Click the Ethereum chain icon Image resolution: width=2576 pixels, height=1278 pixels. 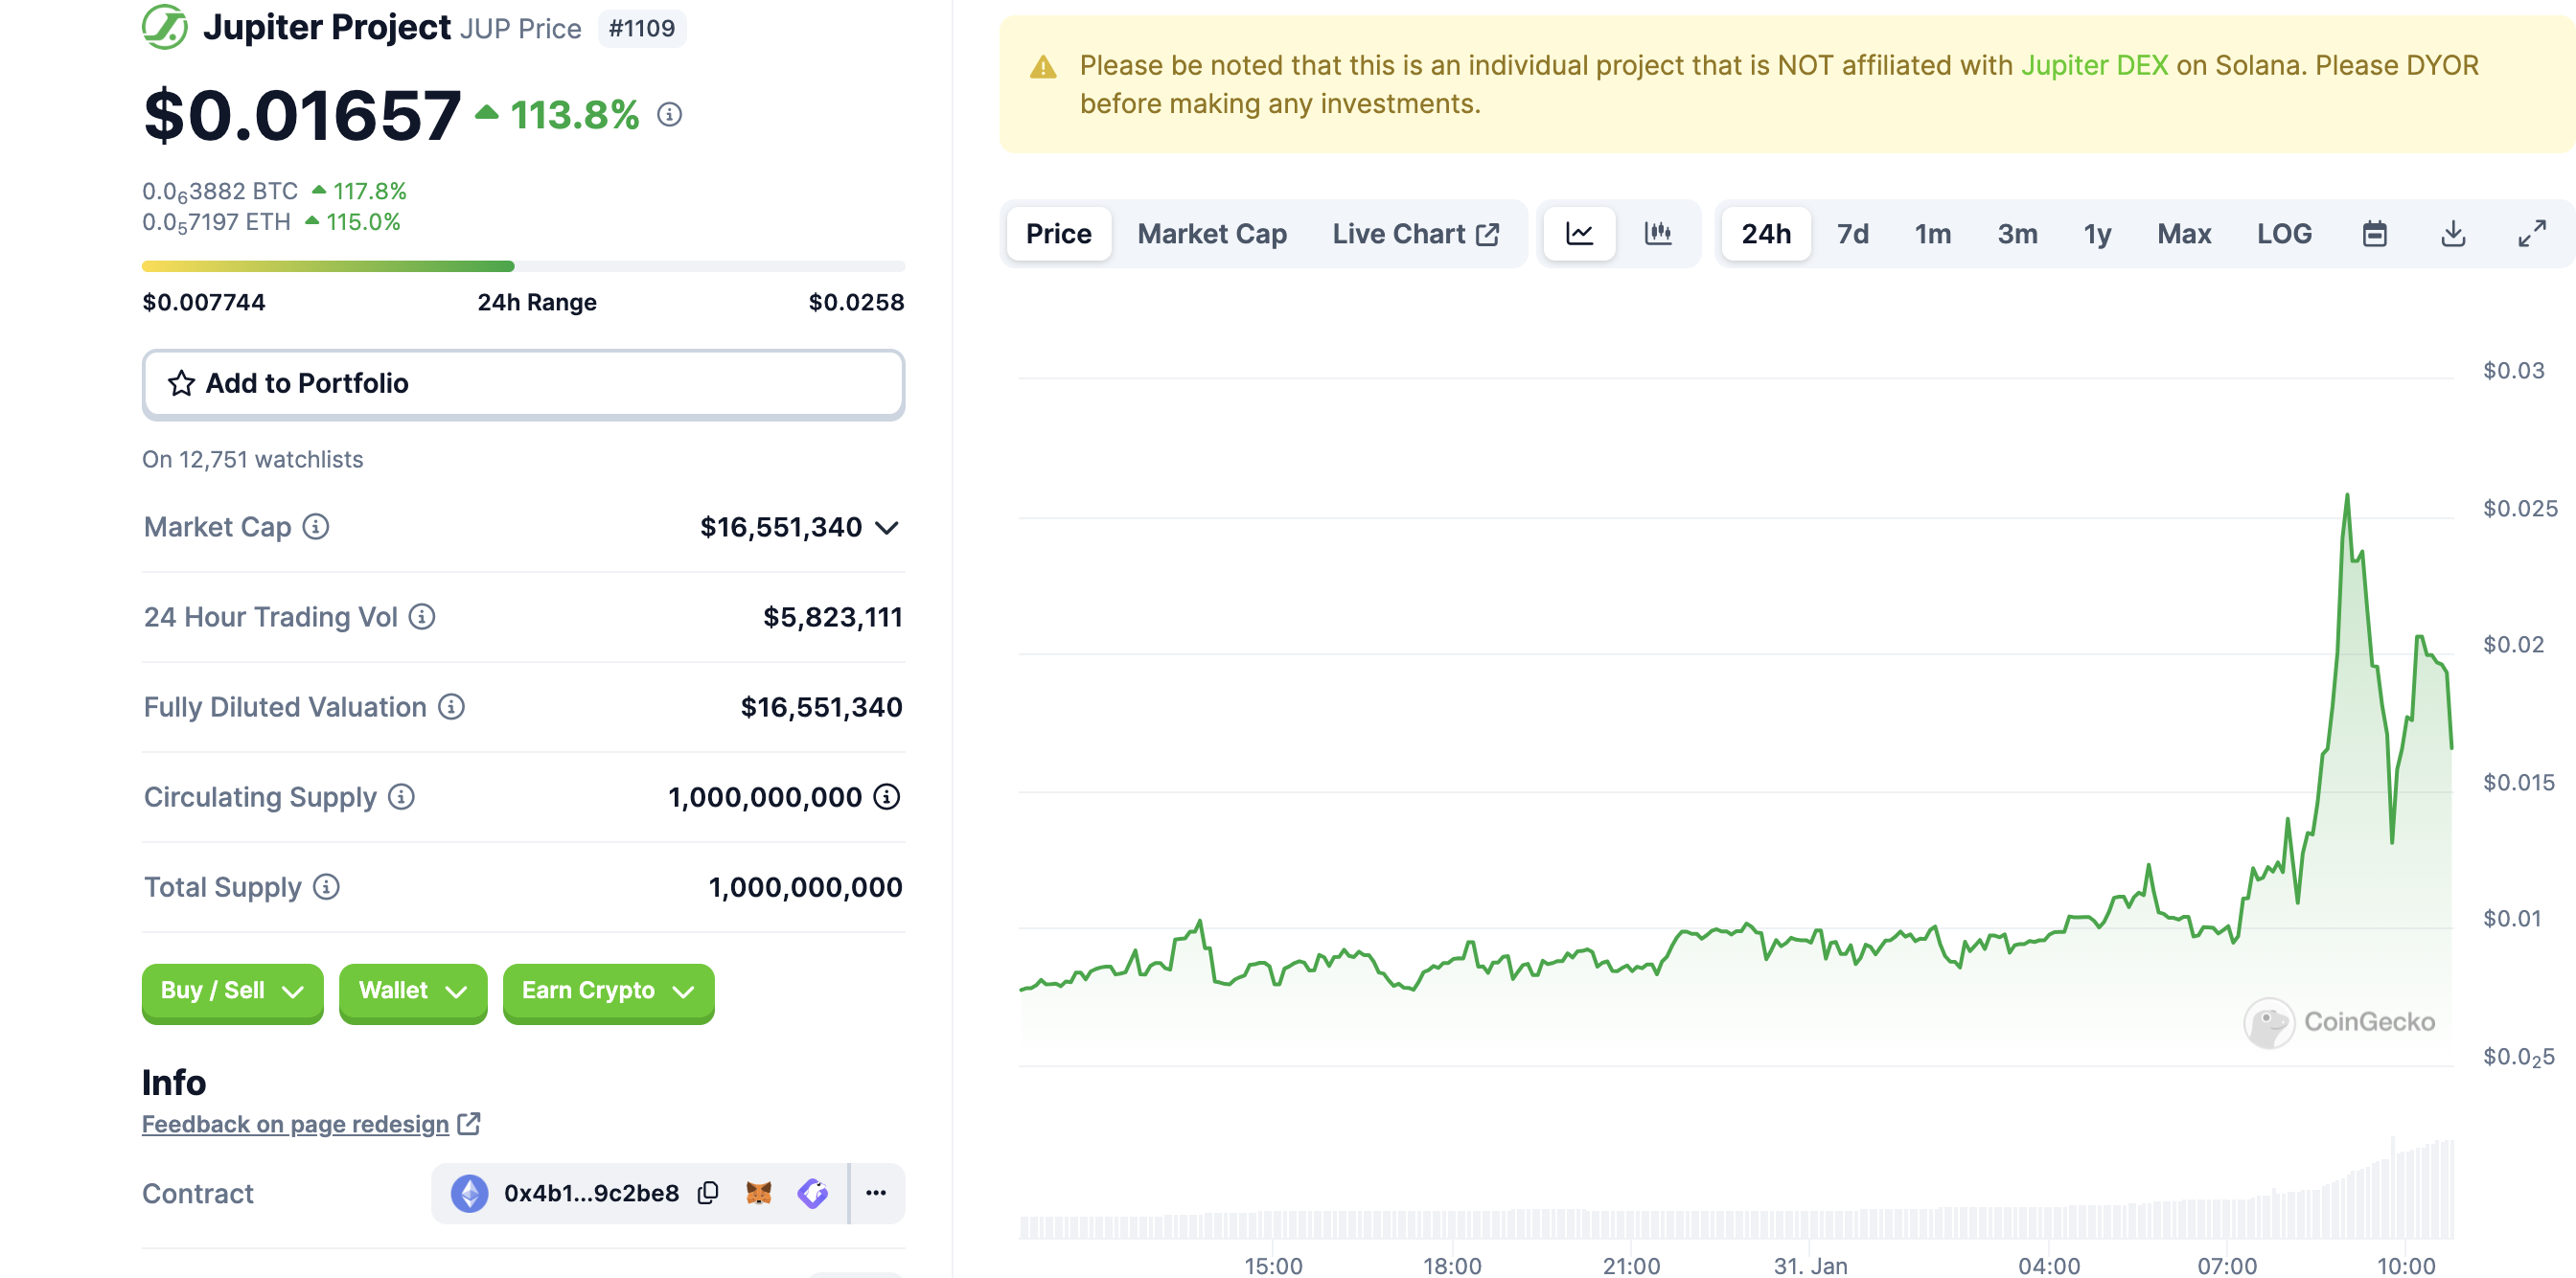click(x=469, y=1193)
